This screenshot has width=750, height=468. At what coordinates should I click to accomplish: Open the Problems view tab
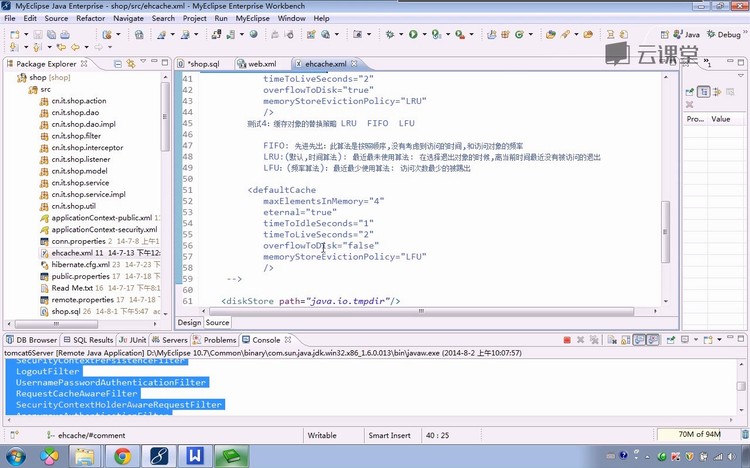[215, 340]
